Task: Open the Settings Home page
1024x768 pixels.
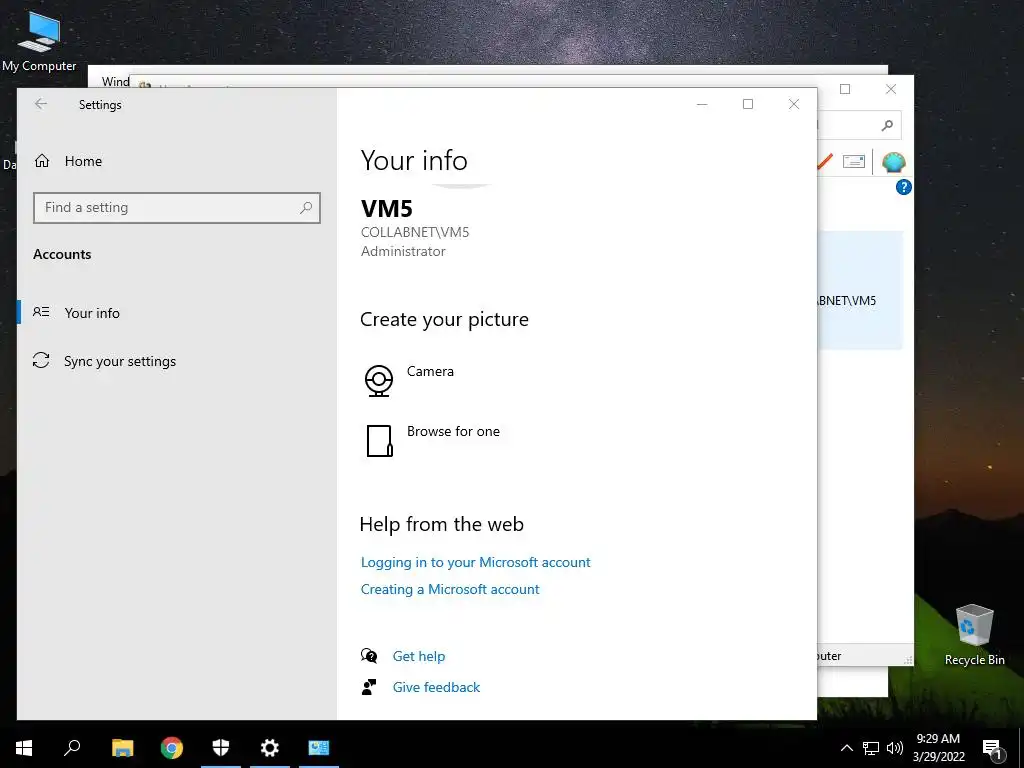Action: point(68,161)
